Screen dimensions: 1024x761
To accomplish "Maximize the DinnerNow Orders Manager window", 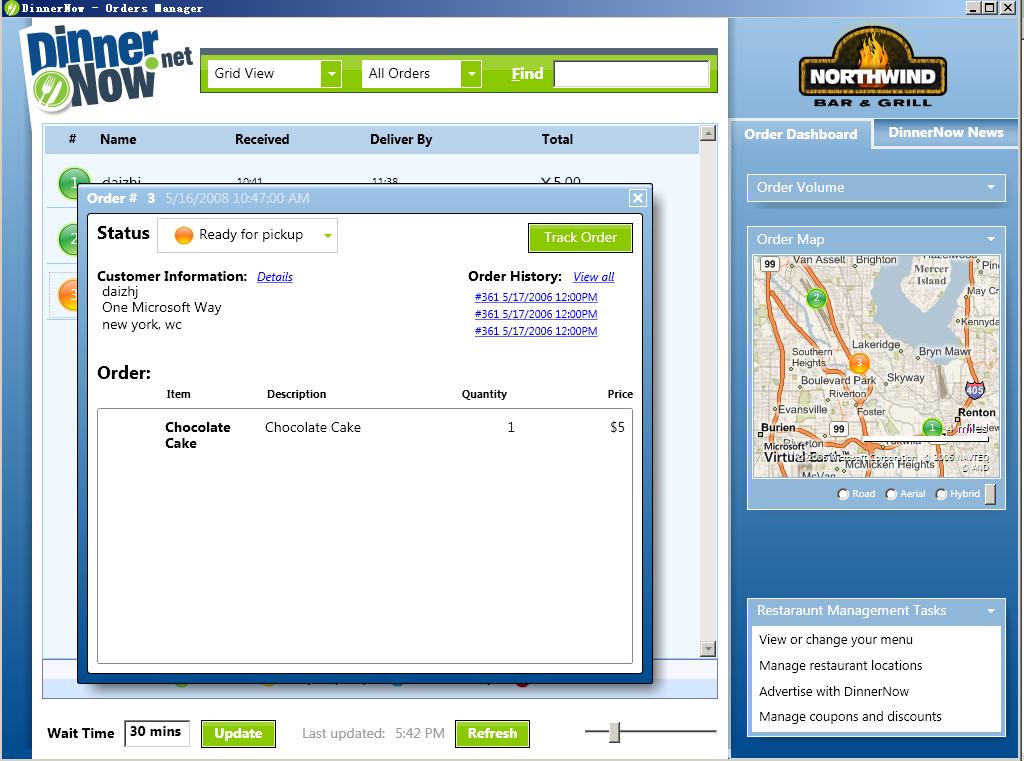I will pyautogui.click(x=990, y=8).
